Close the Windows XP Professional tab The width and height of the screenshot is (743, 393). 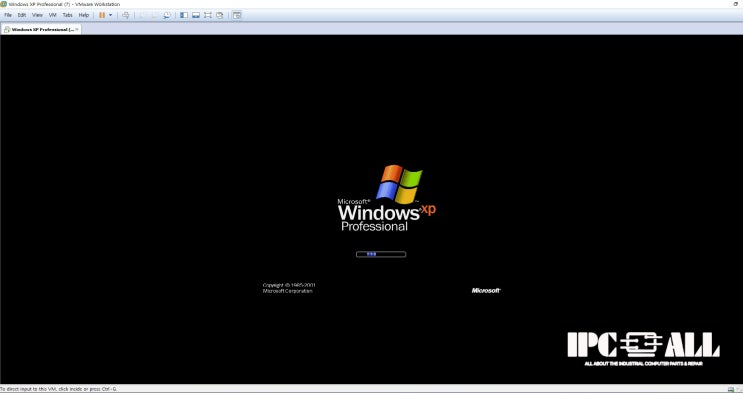[x=77, y=29]
